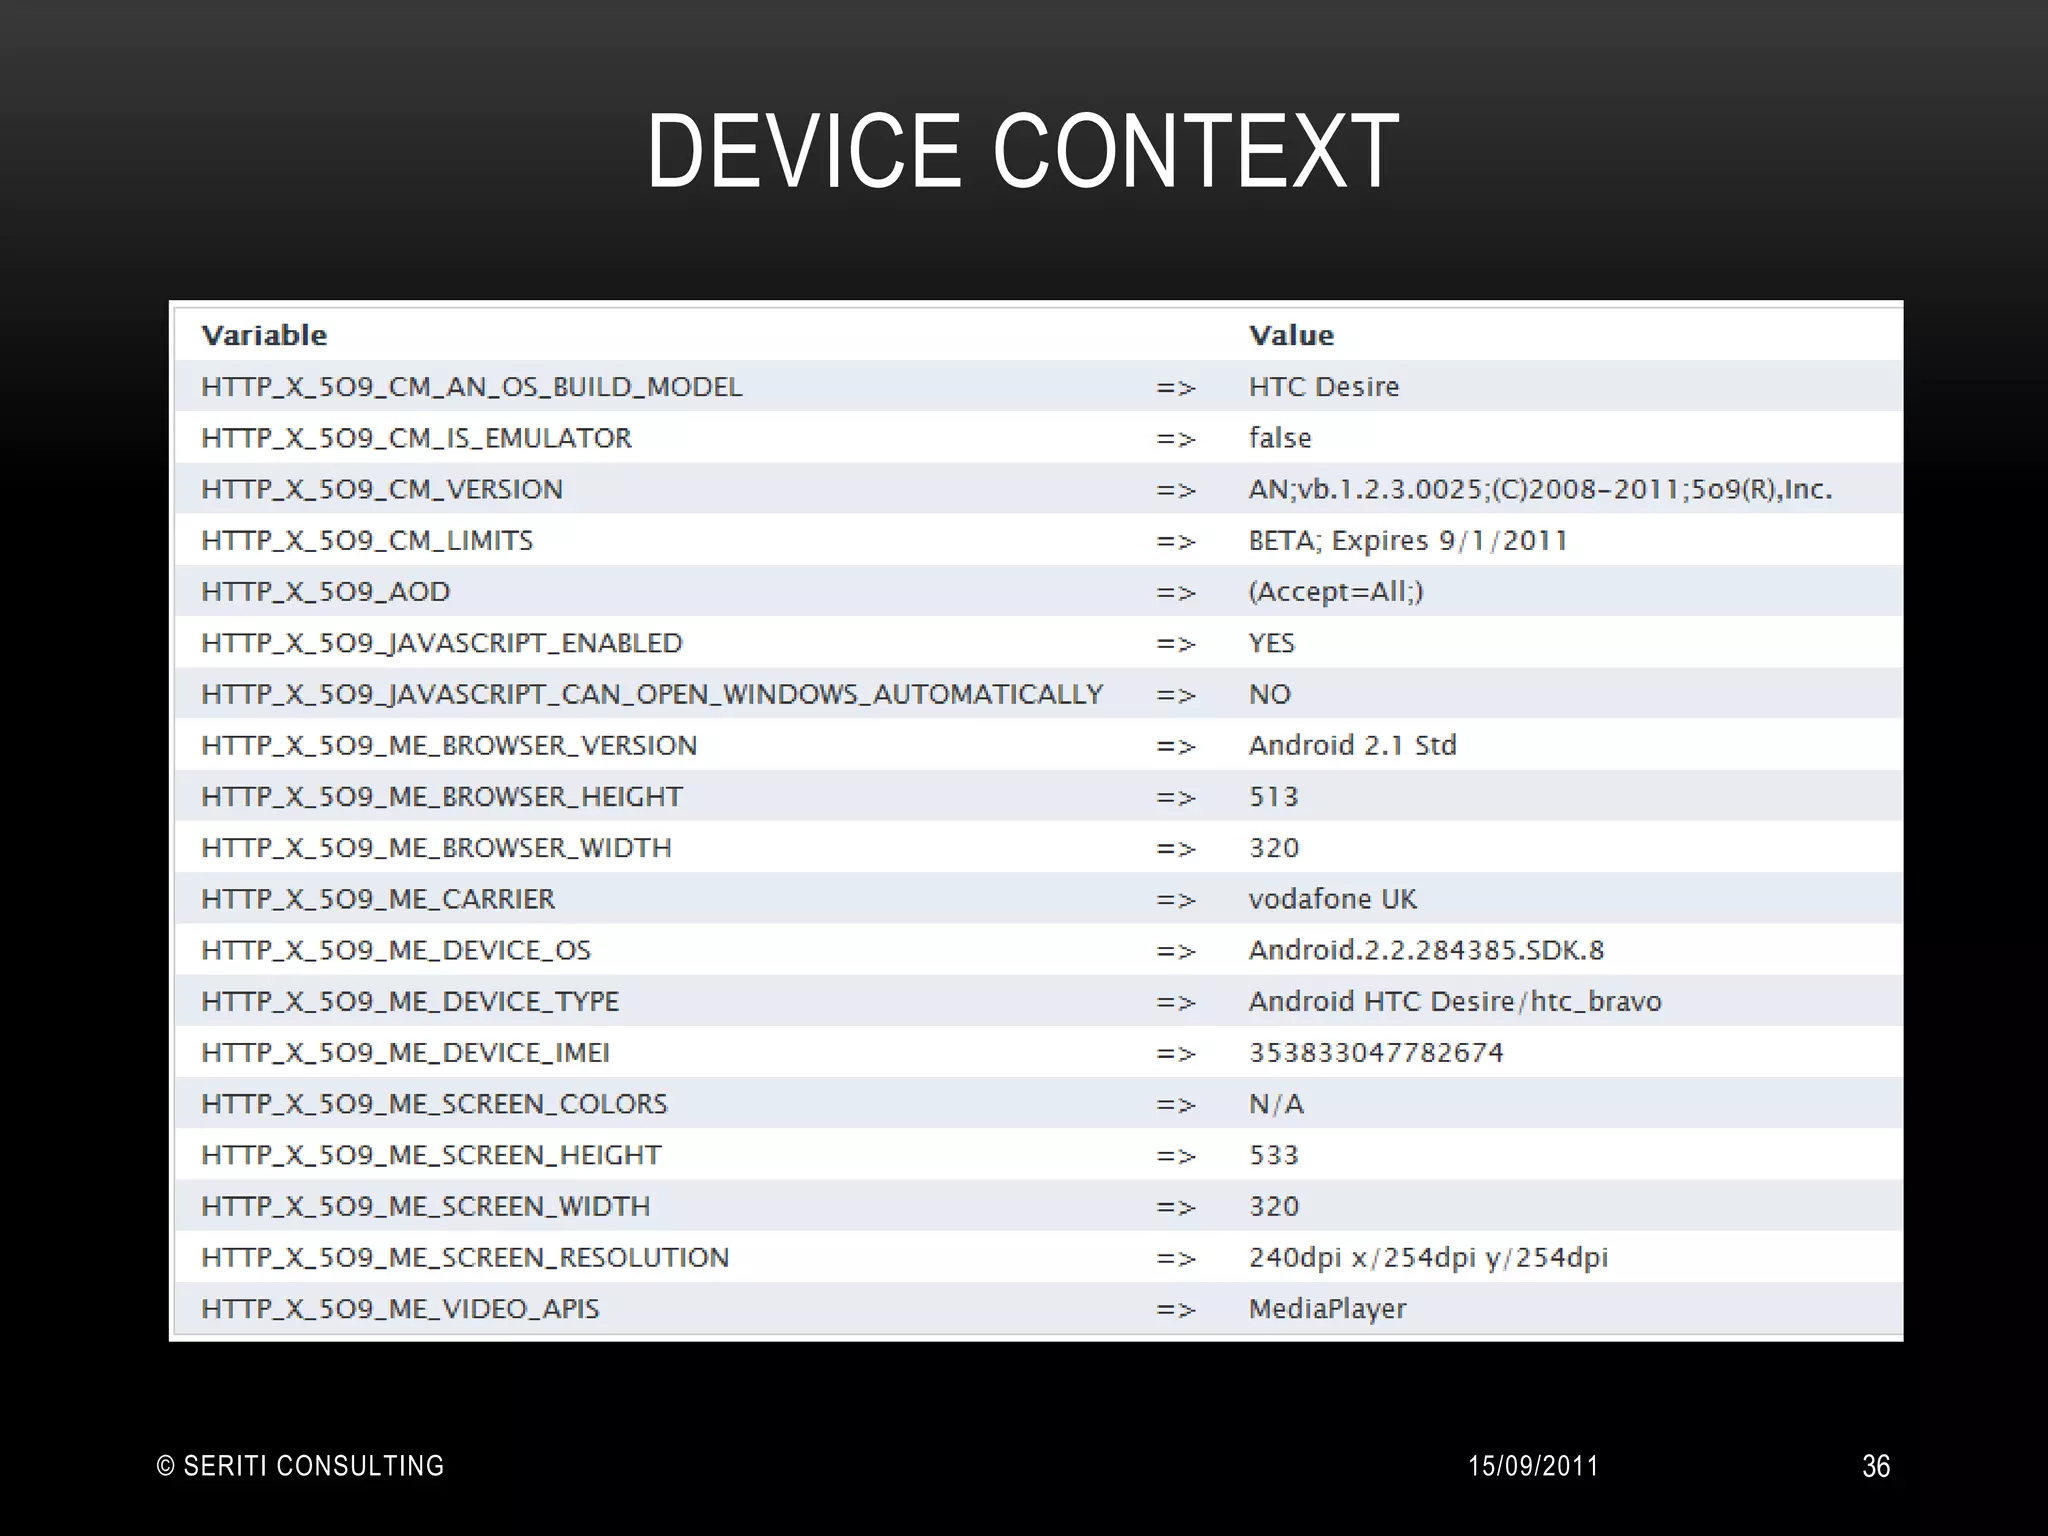Click HTTP_X_5O9_ME_BROWSER_VERSION variable name
2048x1536 pixels.
(449, 745)
